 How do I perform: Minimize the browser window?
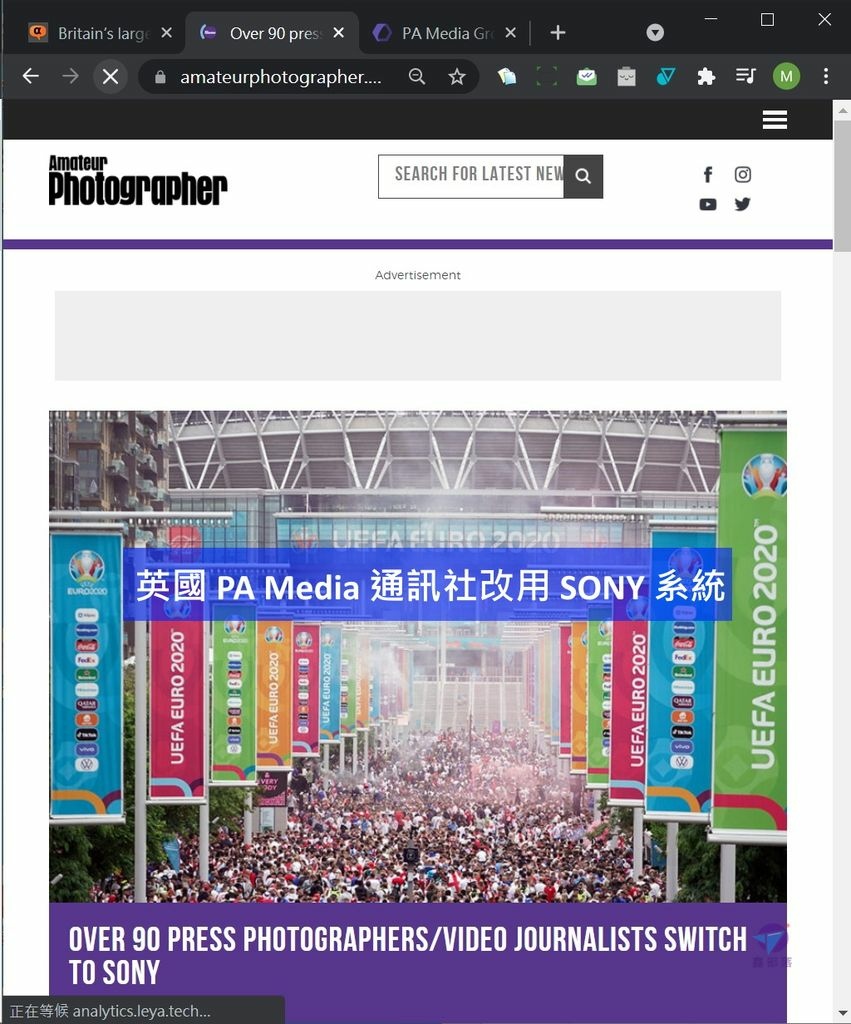click(x=711, y=19)
